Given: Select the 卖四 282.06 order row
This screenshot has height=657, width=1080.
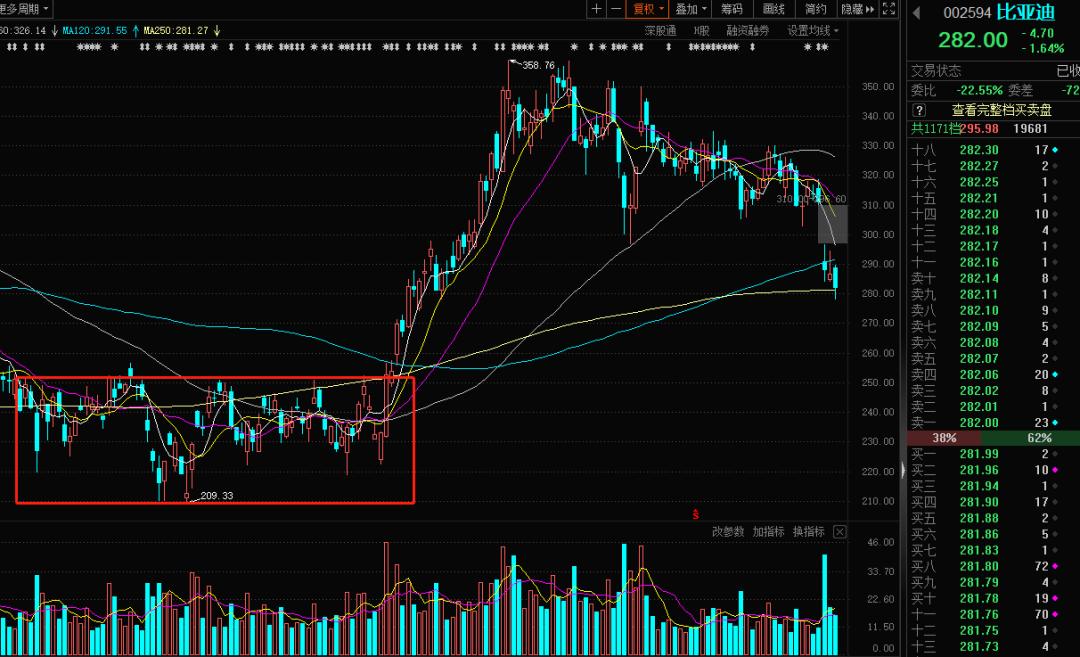Looking at the screenshot, I should click(993, 375).
